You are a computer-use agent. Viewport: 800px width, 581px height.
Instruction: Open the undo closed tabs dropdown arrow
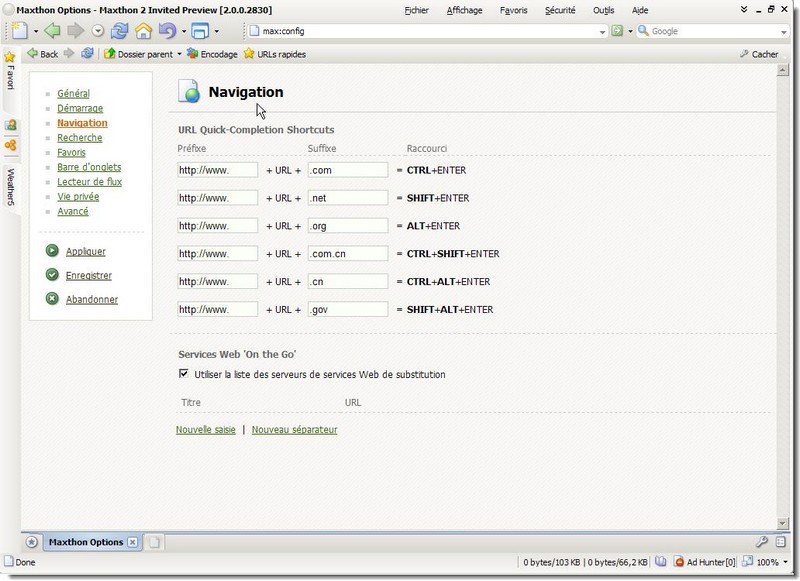[184, 32]
